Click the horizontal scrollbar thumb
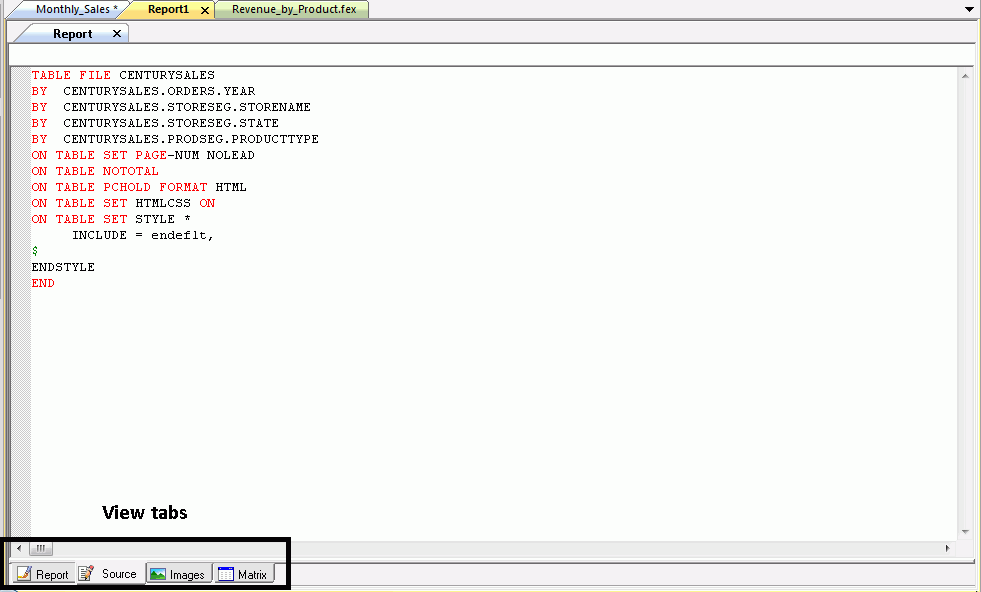The image size is (981, 592). (40, 549)
